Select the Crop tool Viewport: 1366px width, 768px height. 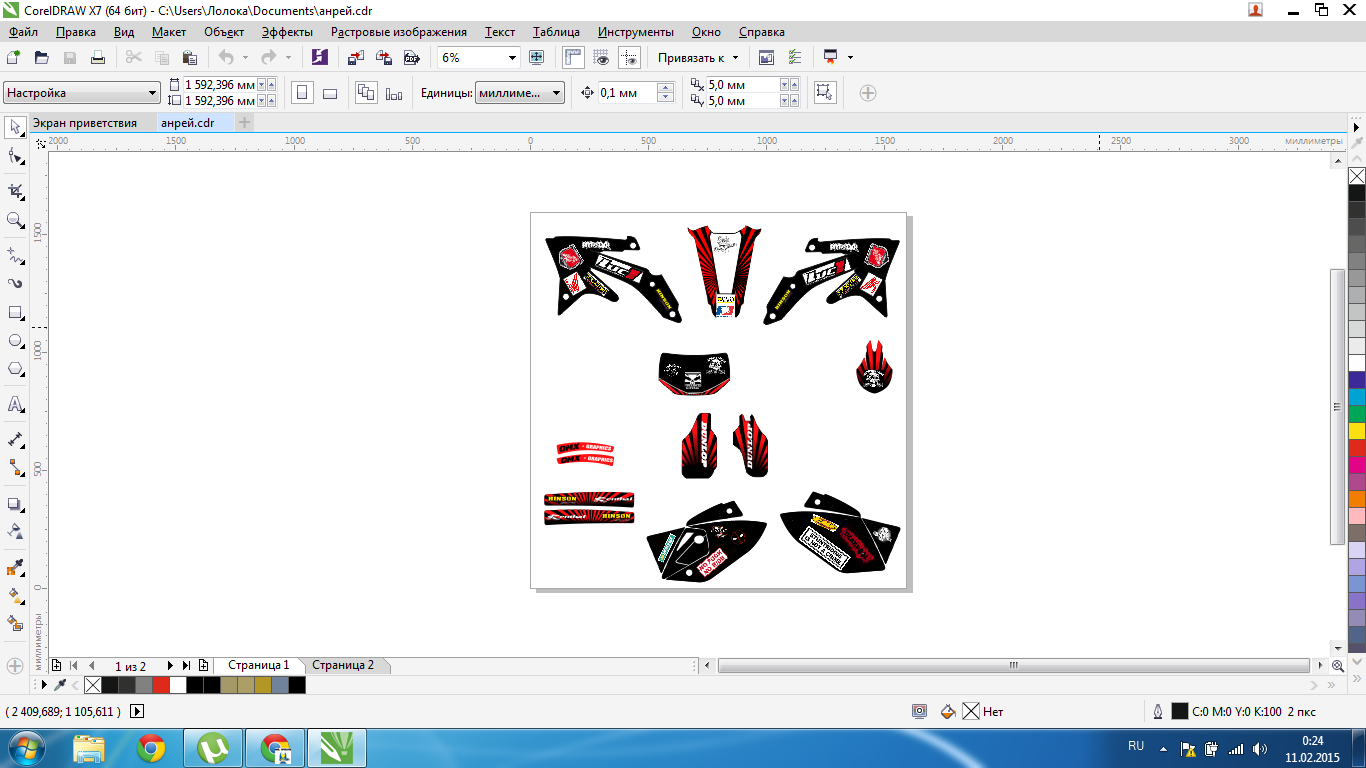click(15, 190)
